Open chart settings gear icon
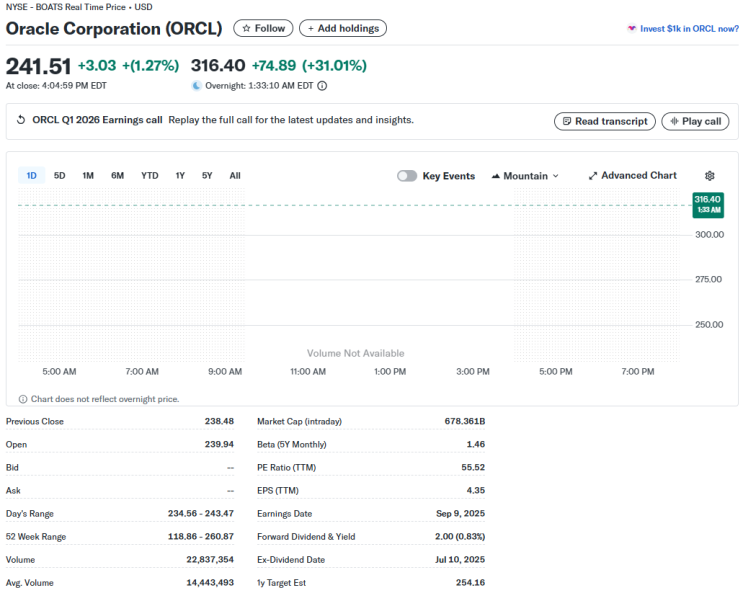This screenshot has width=743, height=593. (709, 176)
